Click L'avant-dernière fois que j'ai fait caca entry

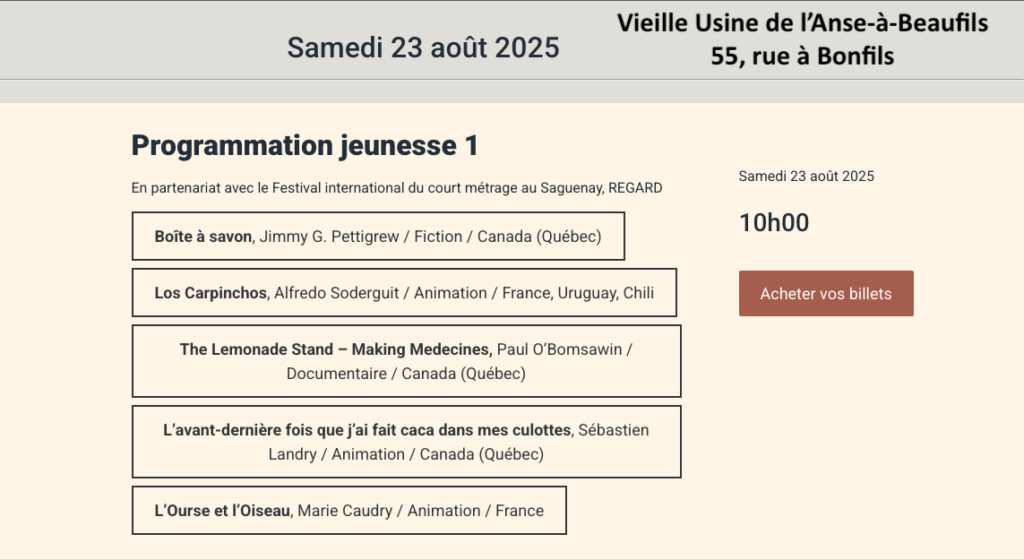(406, 442)
